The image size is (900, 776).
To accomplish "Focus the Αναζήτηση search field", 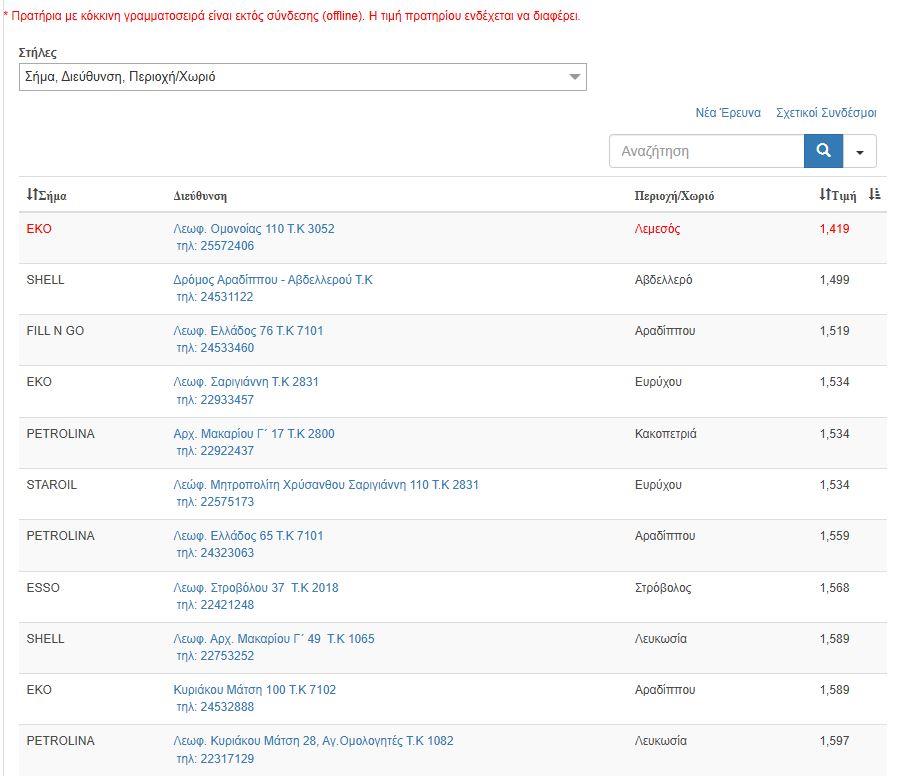I will pyautogui.click(x=706, y=151).
